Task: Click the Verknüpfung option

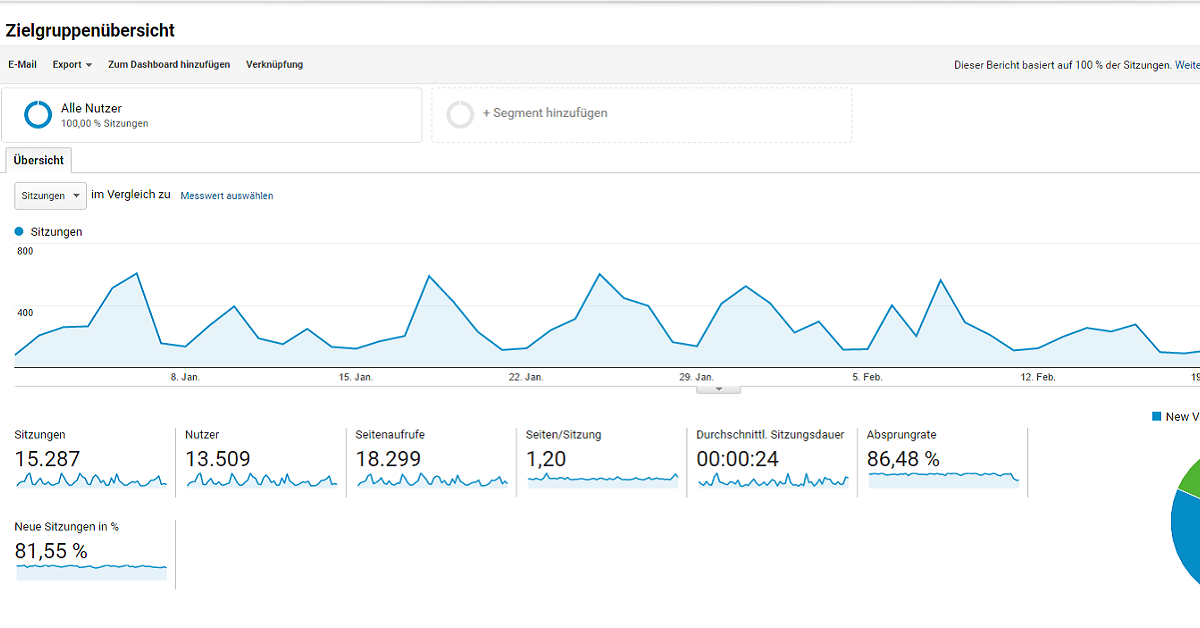Action: pyautogui.click(x=274, y=64)
